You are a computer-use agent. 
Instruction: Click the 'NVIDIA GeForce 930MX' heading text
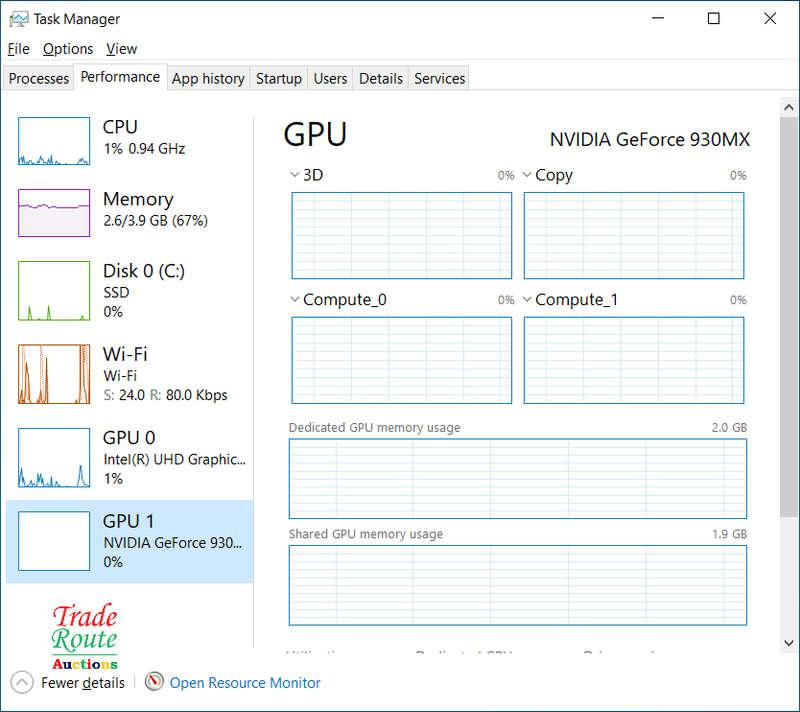coord(649,139)
